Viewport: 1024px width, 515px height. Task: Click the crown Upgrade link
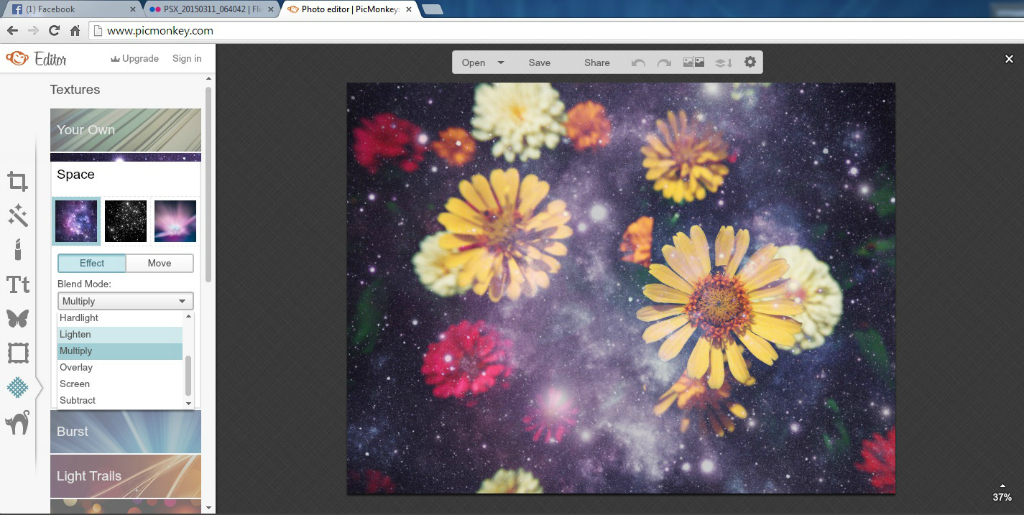pos(135,59)
